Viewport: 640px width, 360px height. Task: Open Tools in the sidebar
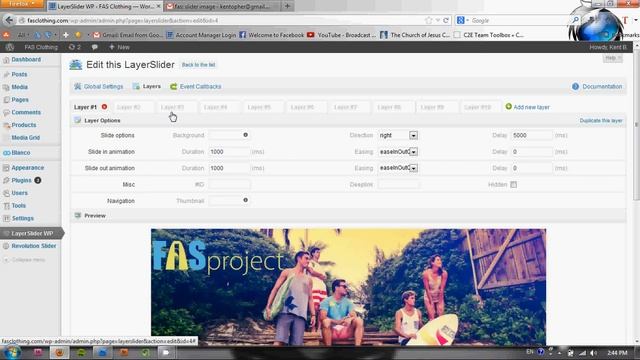(x=19, y=206)
